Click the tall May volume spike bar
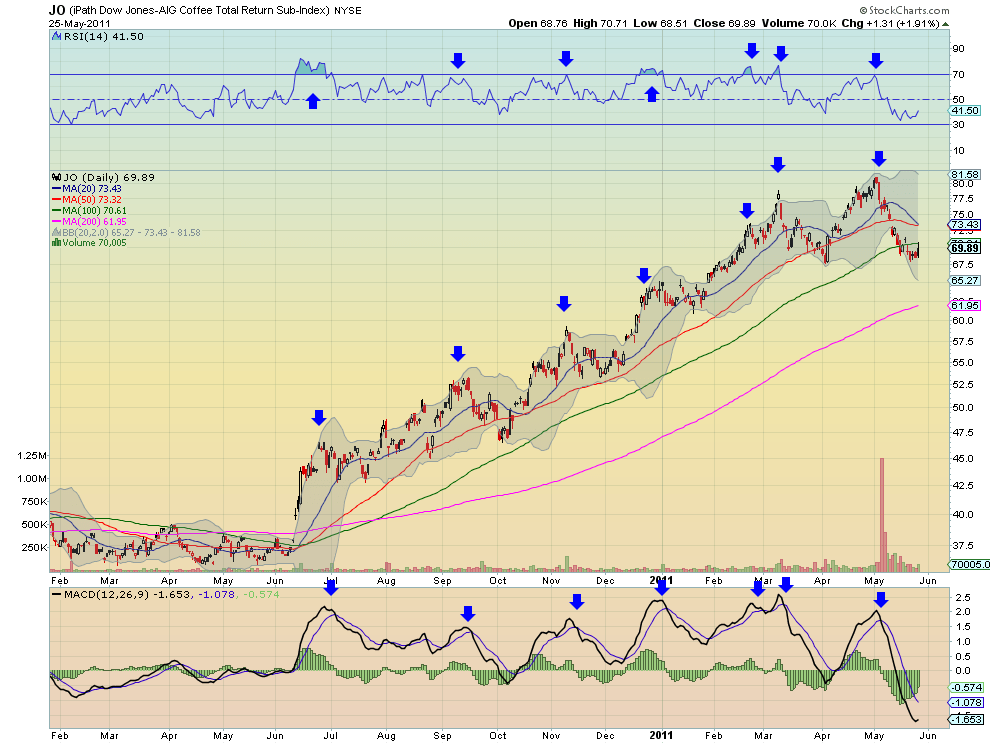The image size is (990, 744). (882, 514)
